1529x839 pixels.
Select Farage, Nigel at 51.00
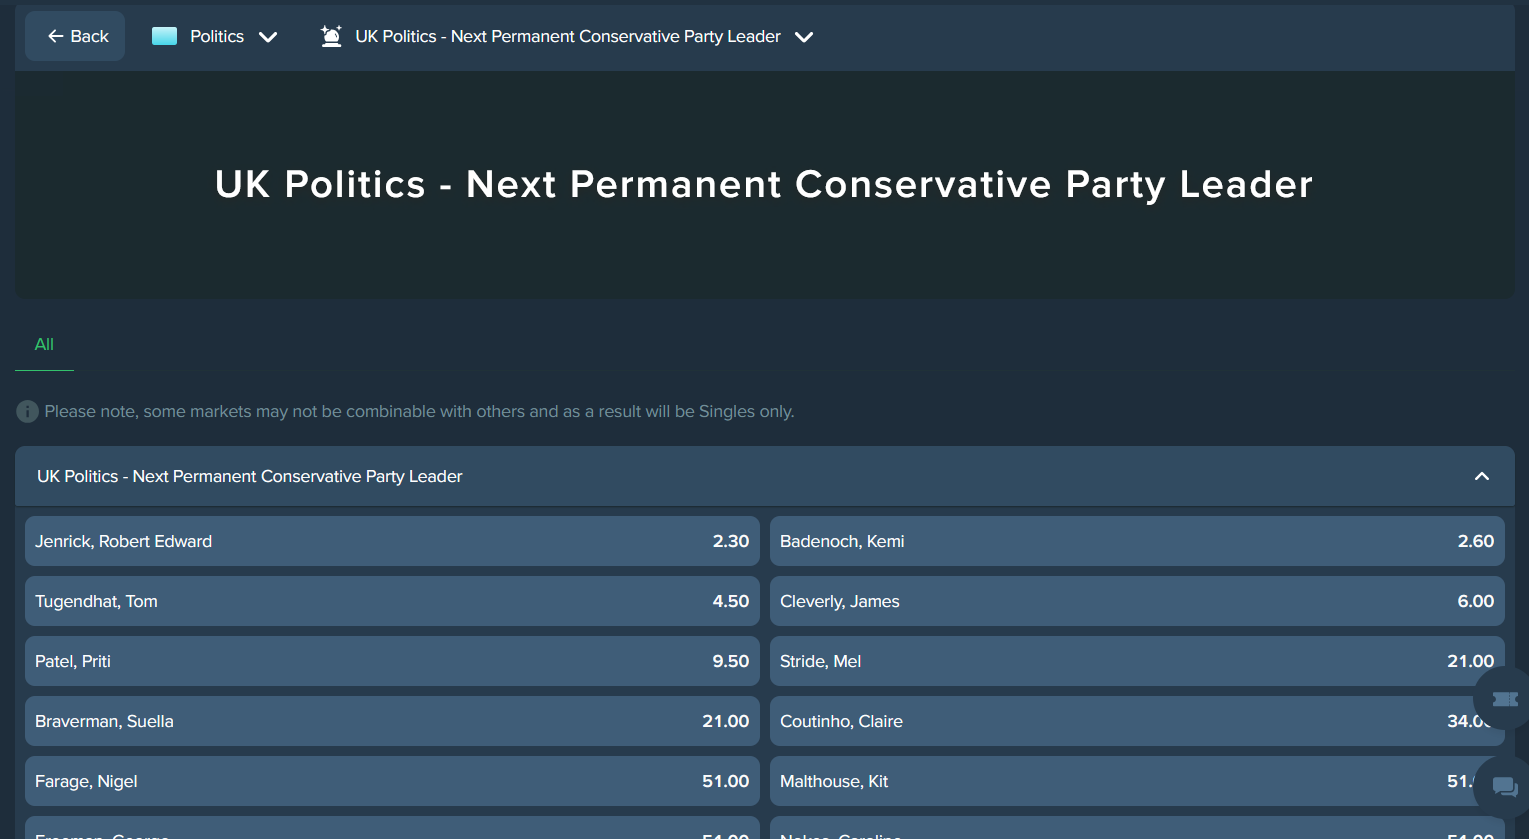tap(392, 781)
